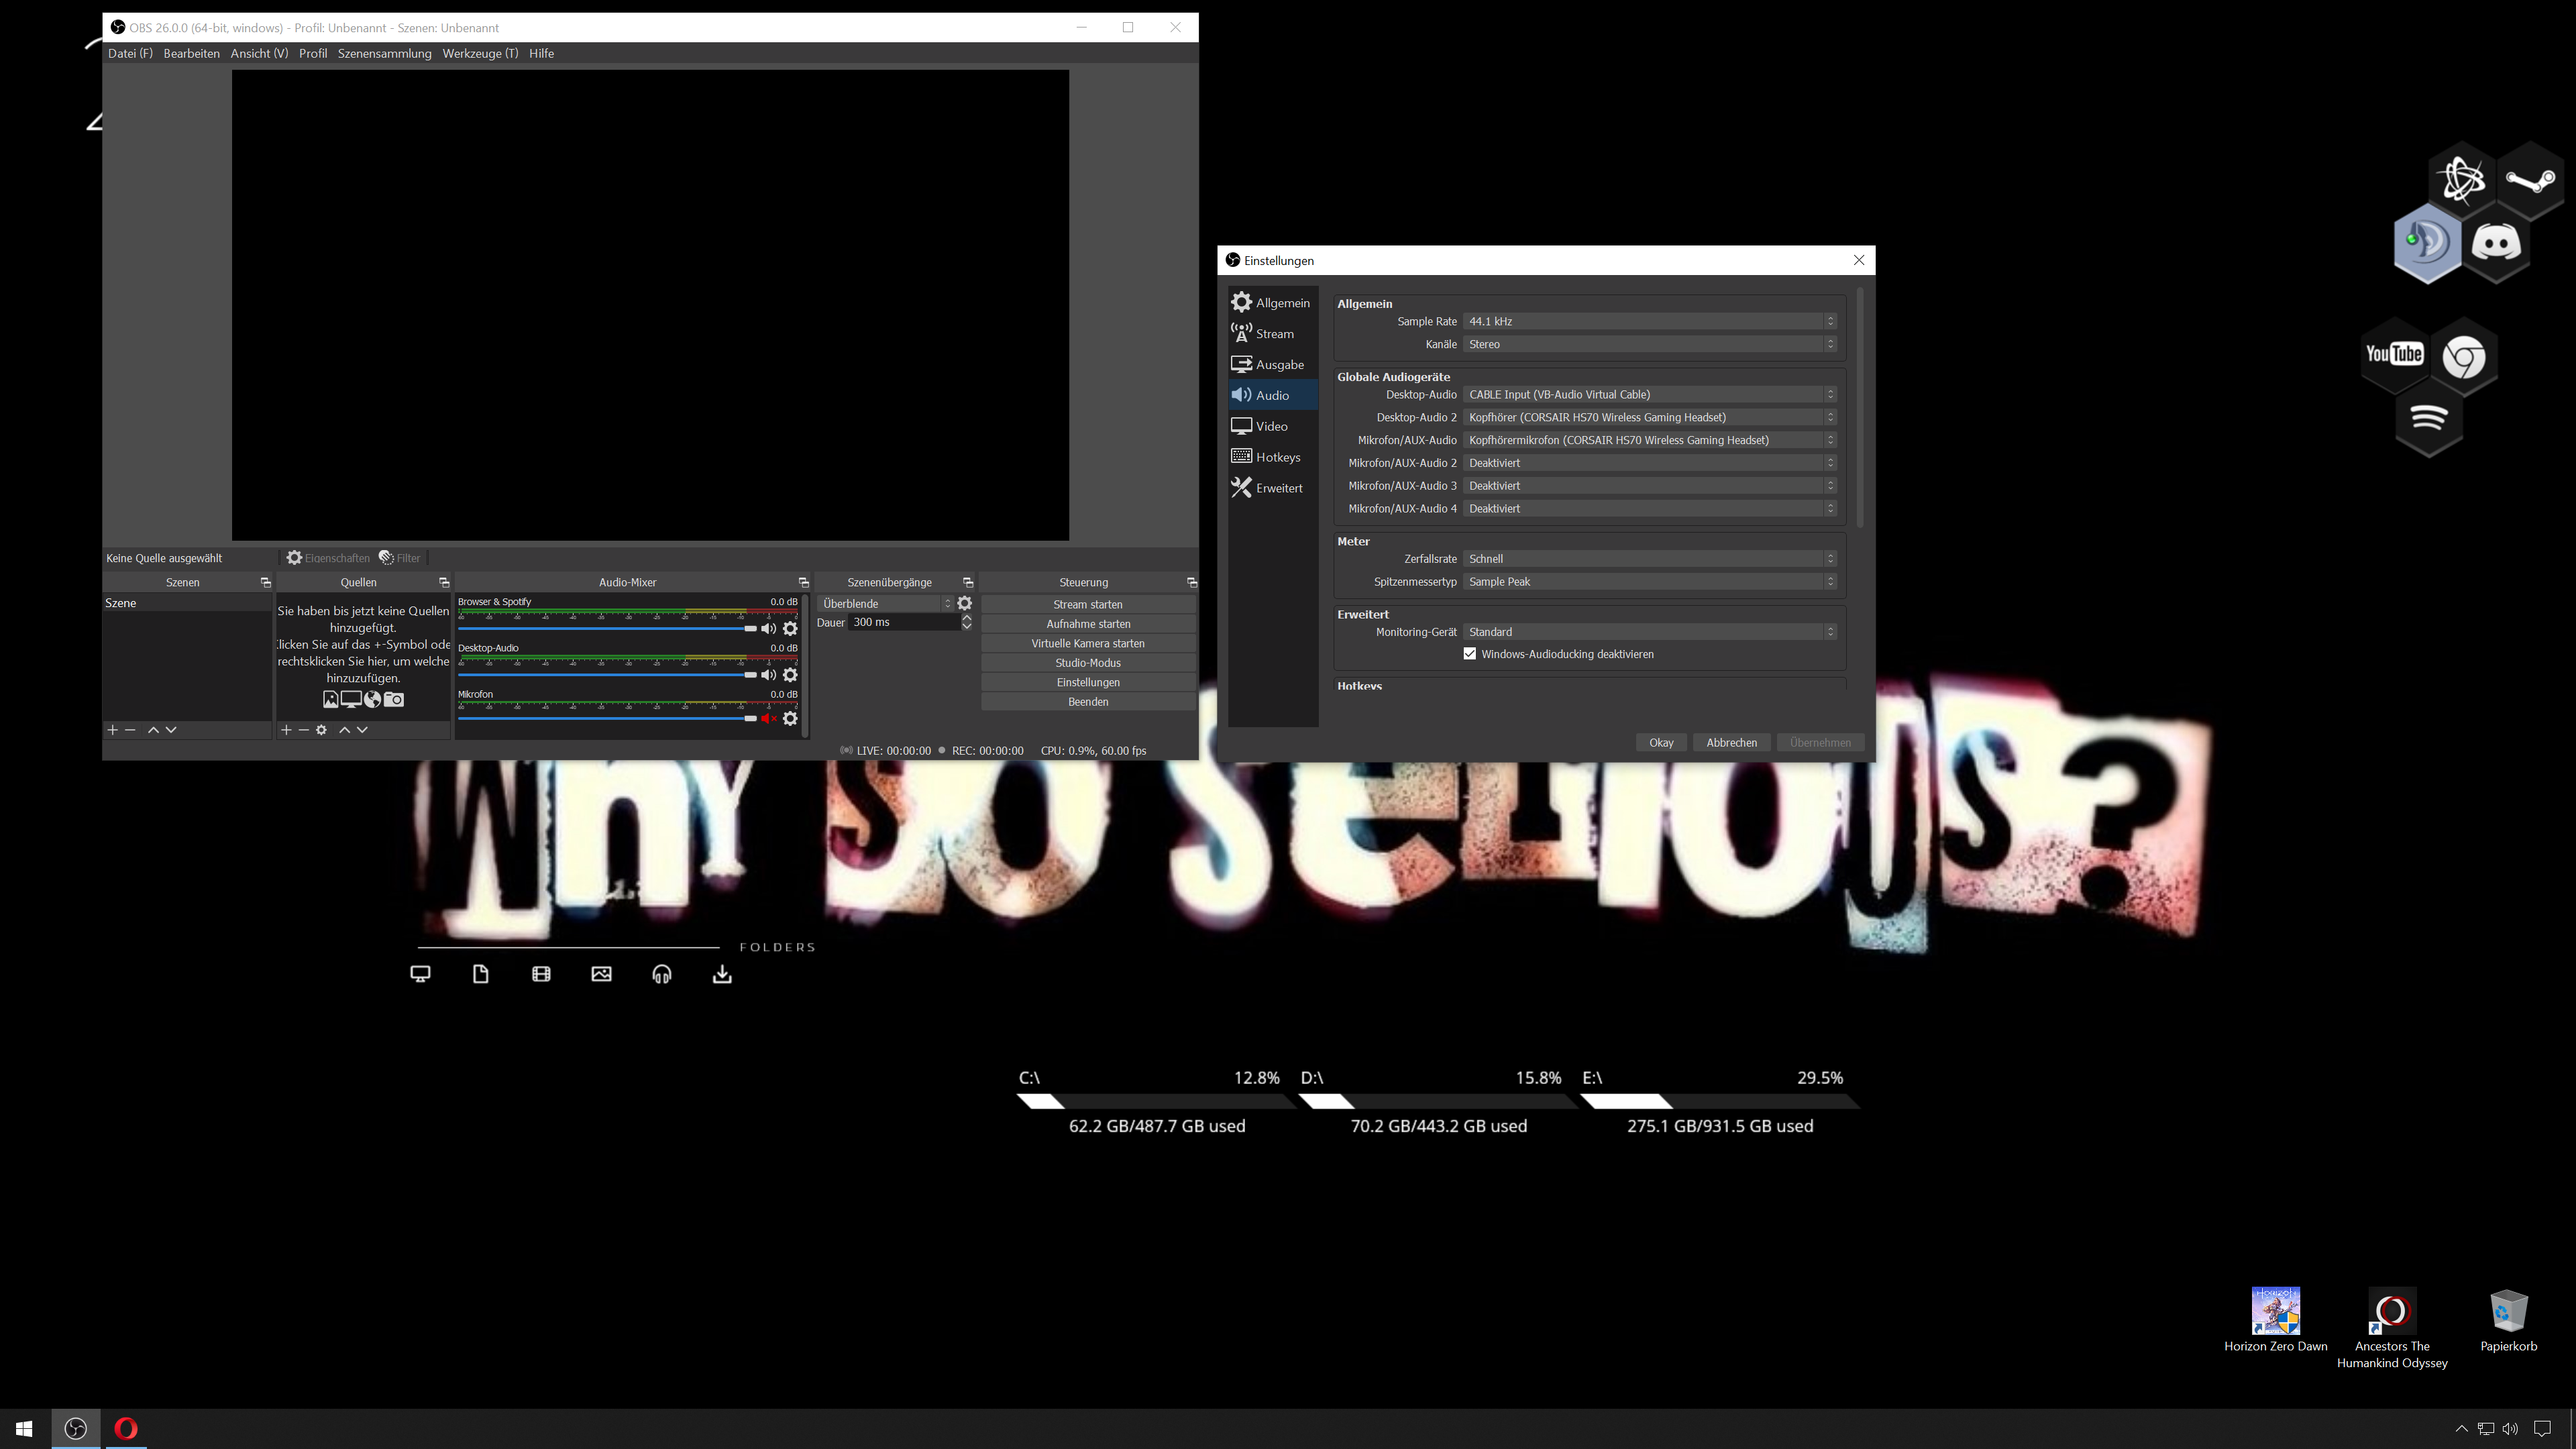Click Okay in the Einstellungen dialog
Viewport: 2576px width, 1449px height.
pos(1661,742)
